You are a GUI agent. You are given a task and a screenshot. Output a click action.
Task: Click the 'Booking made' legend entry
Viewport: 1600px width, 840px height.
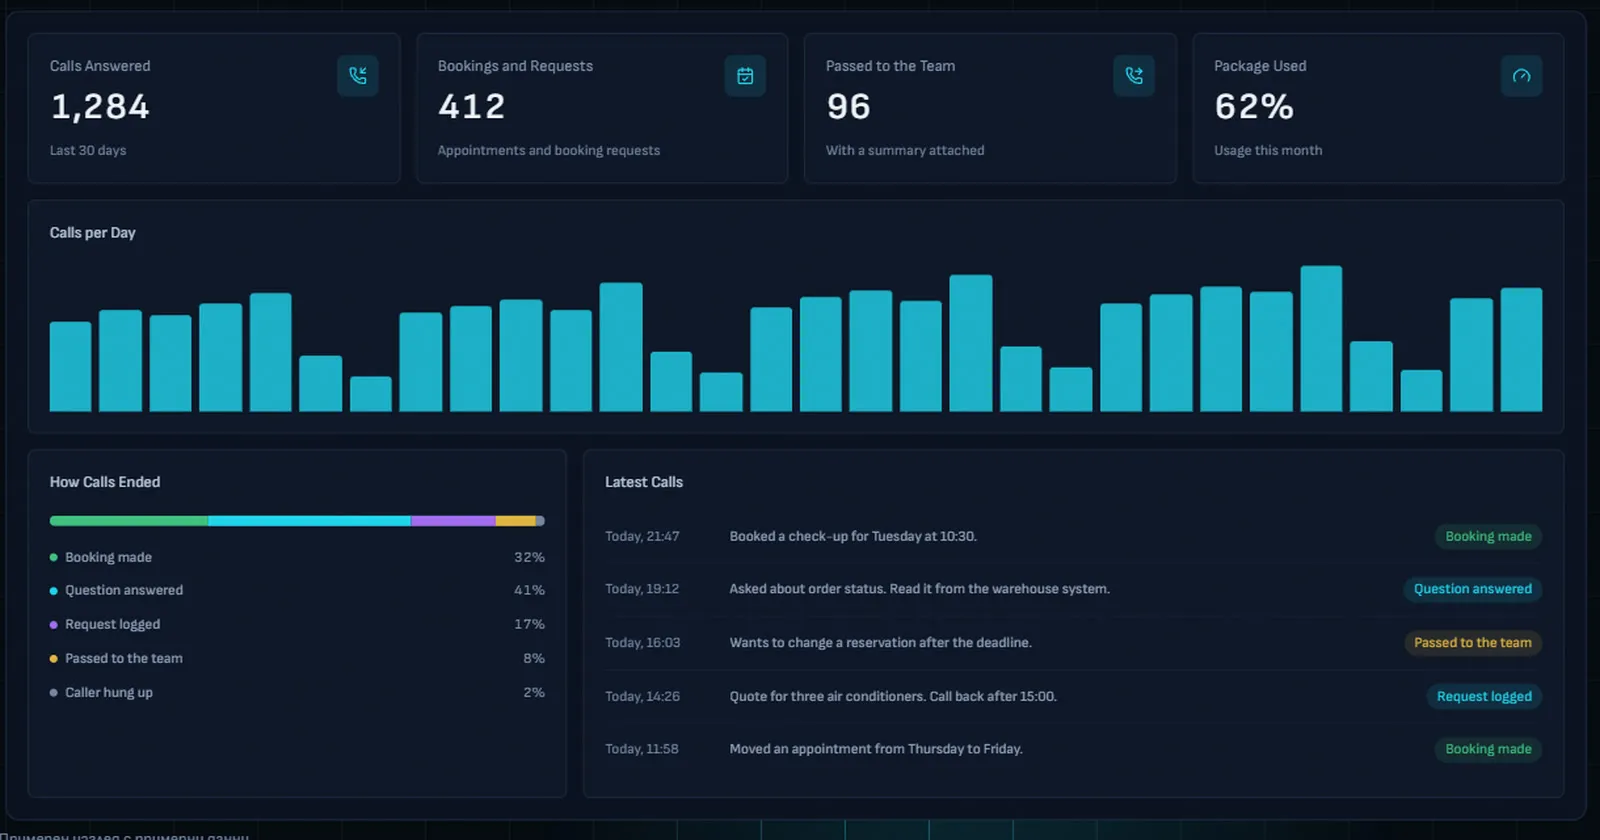click(x=297, y=557)
